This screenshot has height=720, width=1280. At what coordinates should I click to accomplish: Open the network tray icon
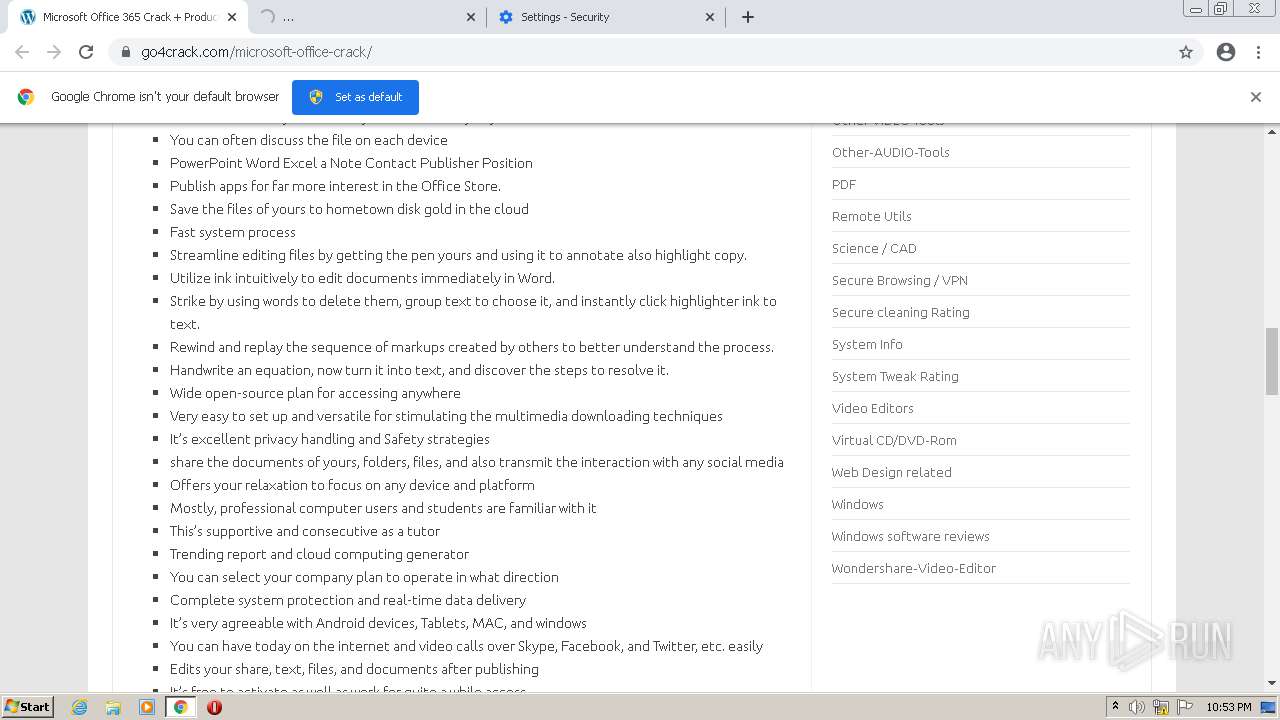(x=1161, y=707)
